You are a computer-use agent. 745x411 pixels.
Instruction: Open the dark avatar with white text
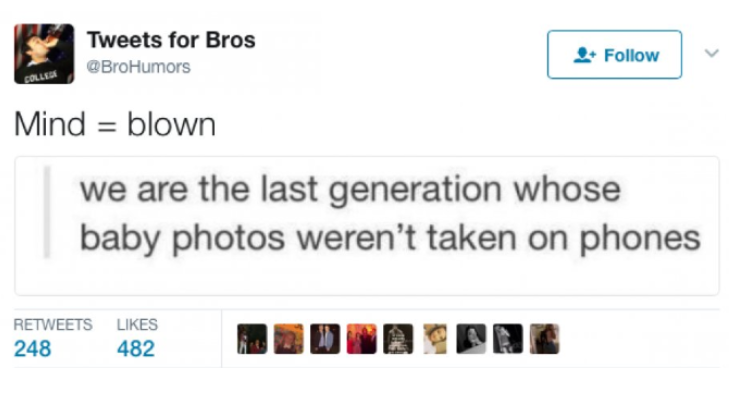pos(398,339)
